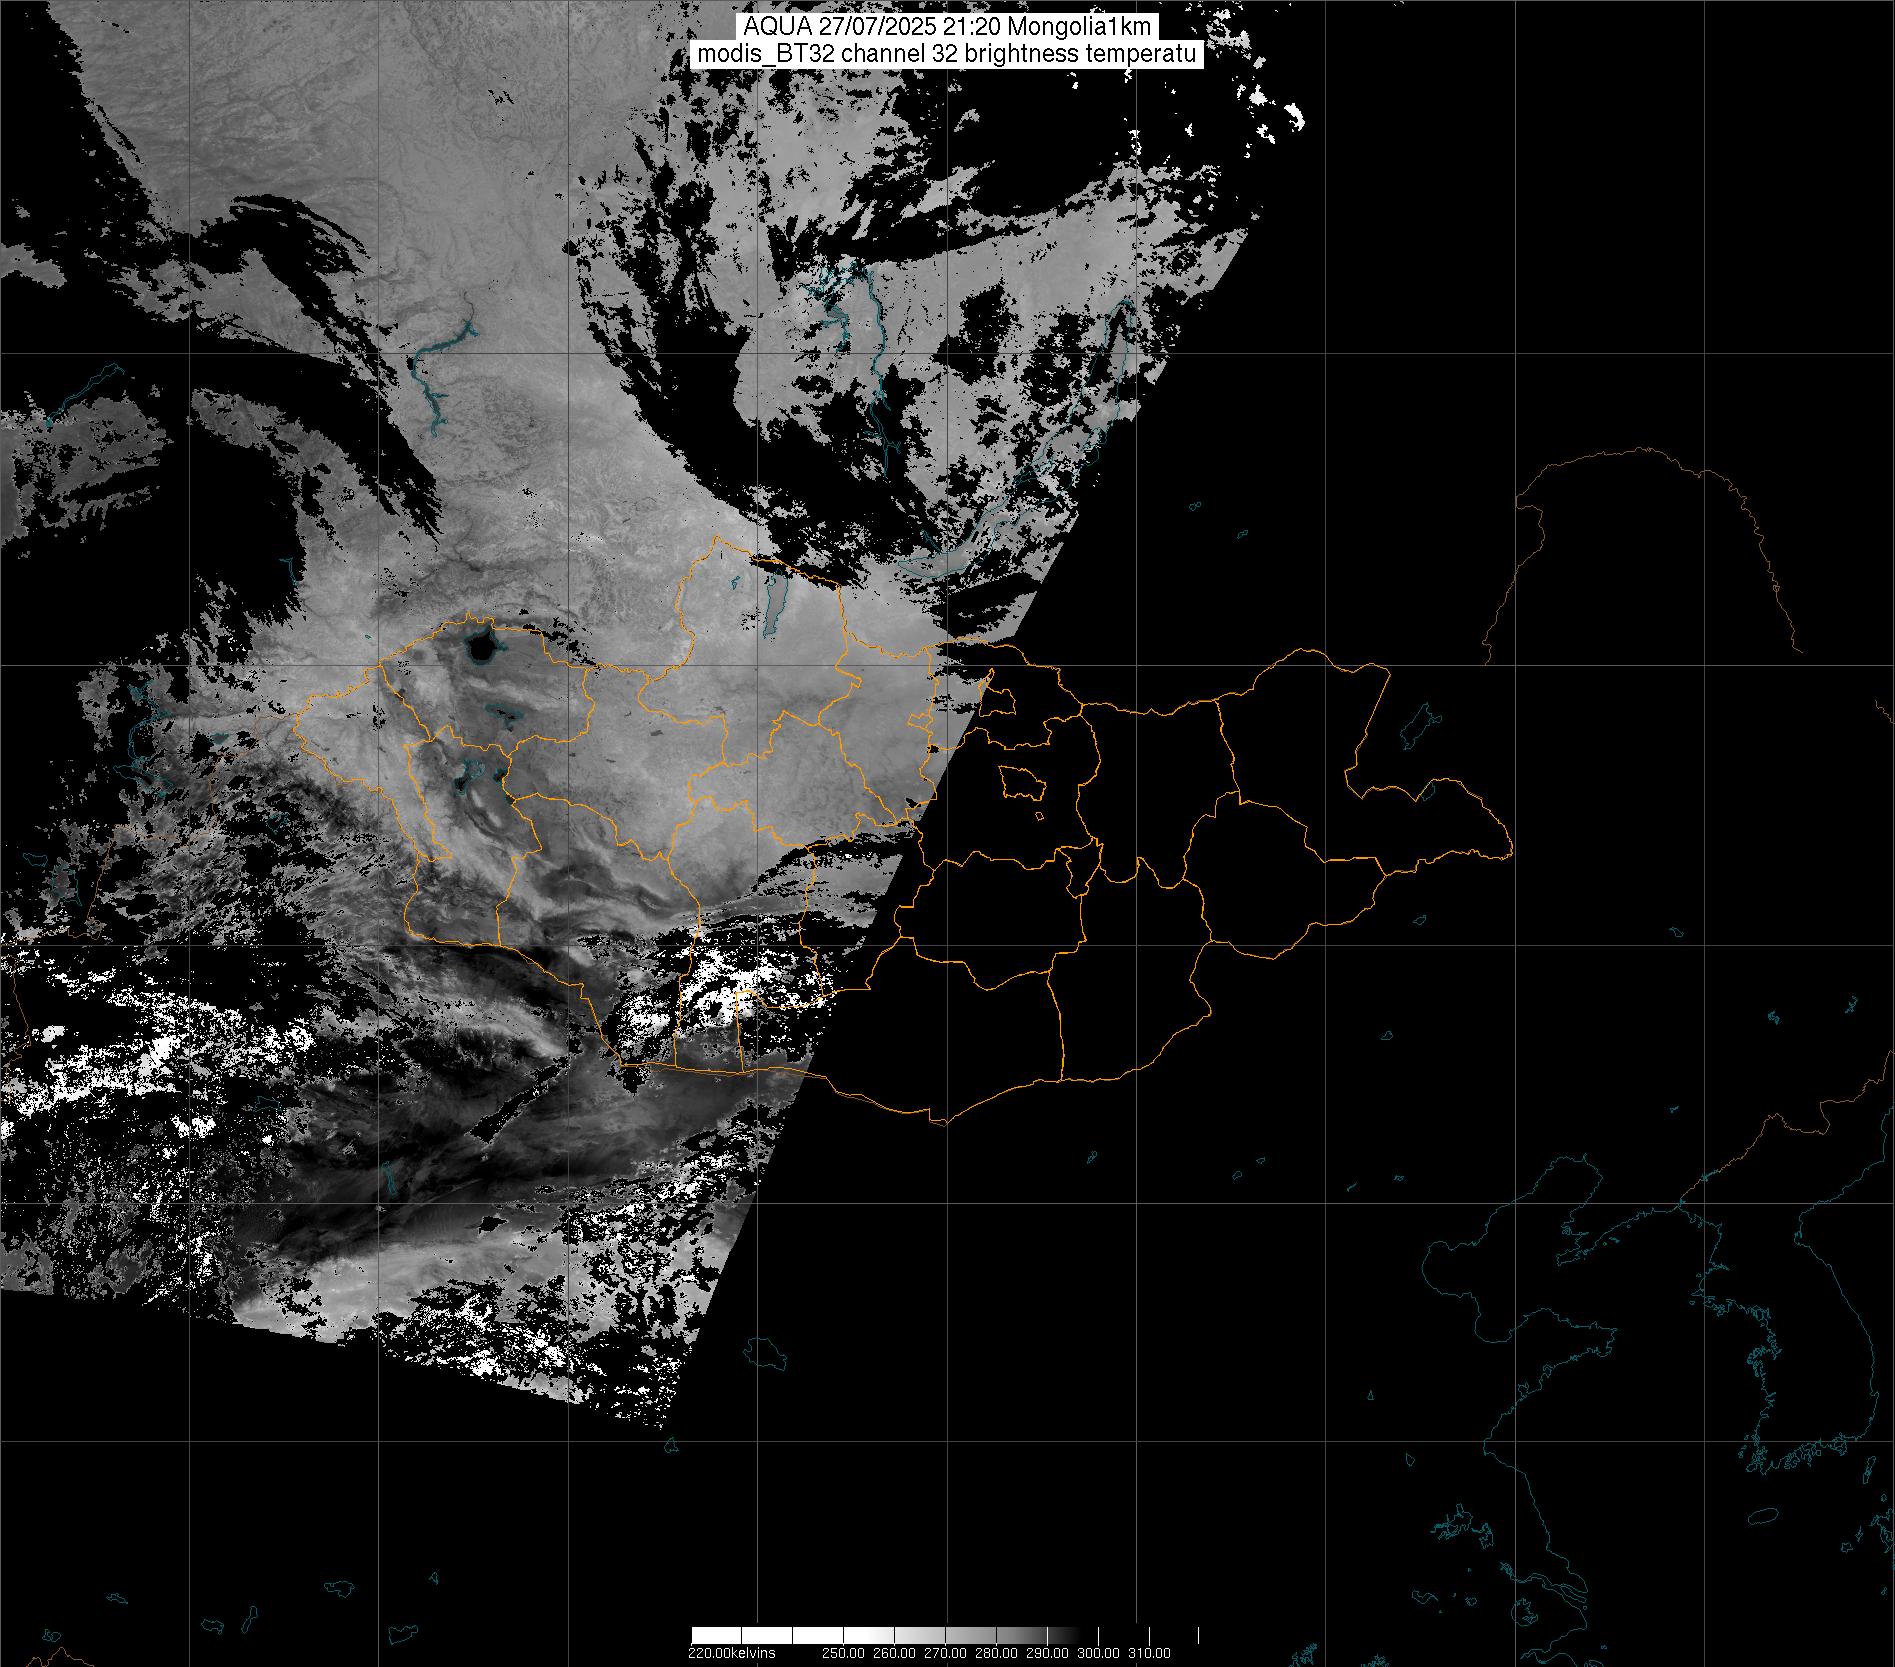Click the grayscale brightness temperature colorbar
Viewport: 1895px width, 1667px height.
pyautogui.click(x=945, y=1635)
